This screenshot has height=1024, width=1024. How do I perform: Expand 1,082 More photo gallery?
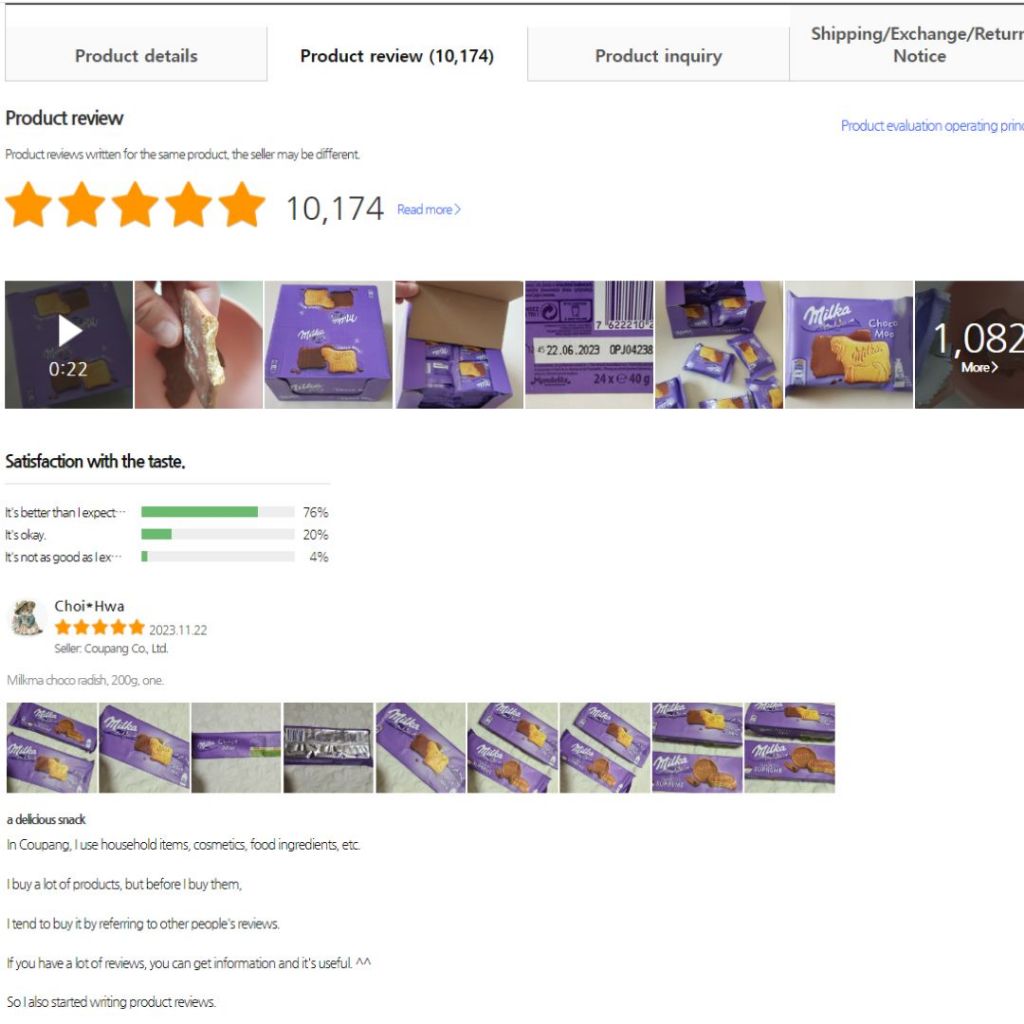(x=969, y=344)
